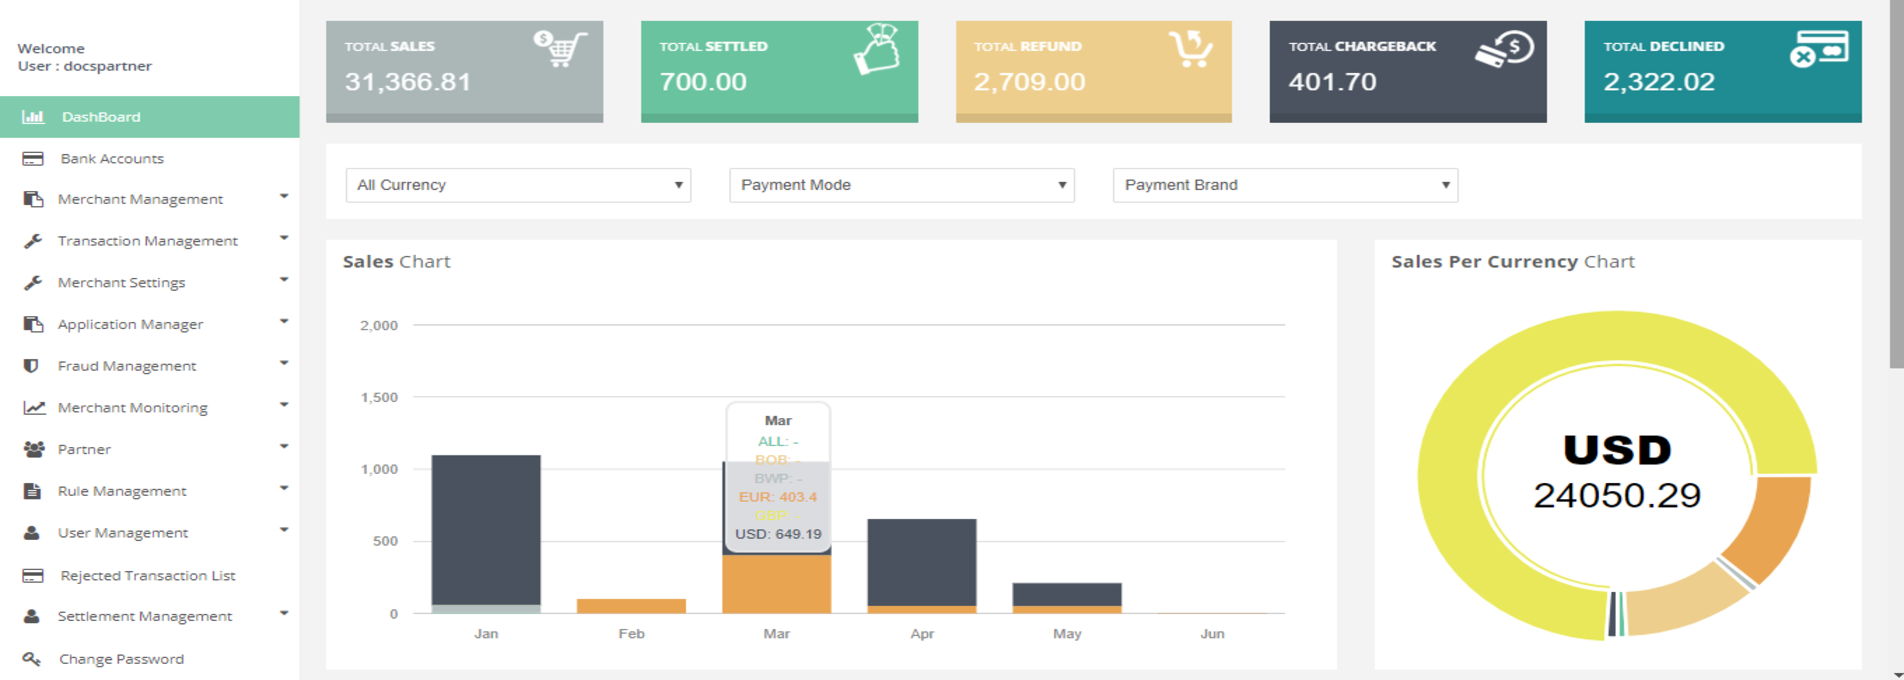Viewport: 1904px width, 680px height.
Task: Open the Payment Brand dropdown
Action: [1285, 185]
